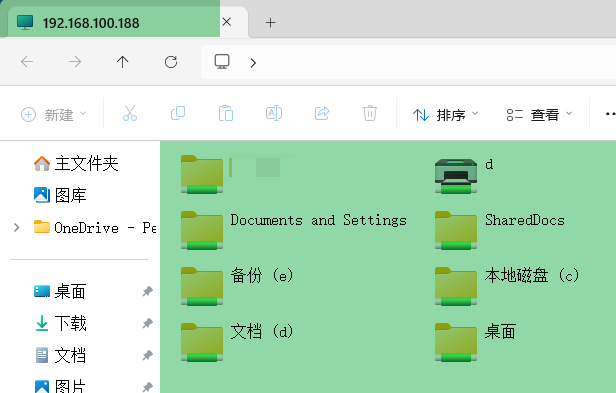Click the Paste clipboard icon
616x393 pixels.
(x=226, y=114)
